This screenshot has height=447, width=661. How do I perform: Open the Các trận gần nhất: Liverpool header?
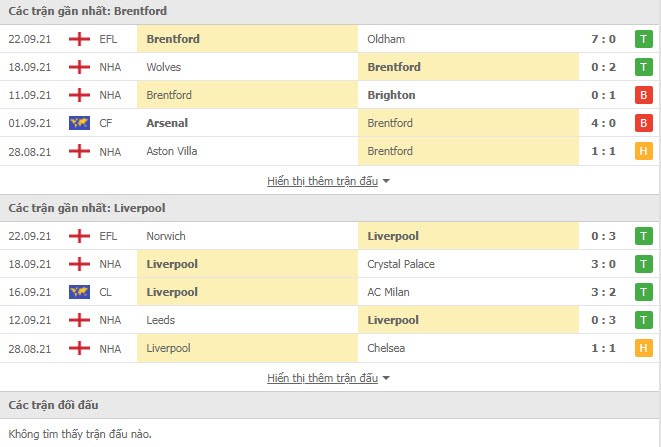(87, 208)
